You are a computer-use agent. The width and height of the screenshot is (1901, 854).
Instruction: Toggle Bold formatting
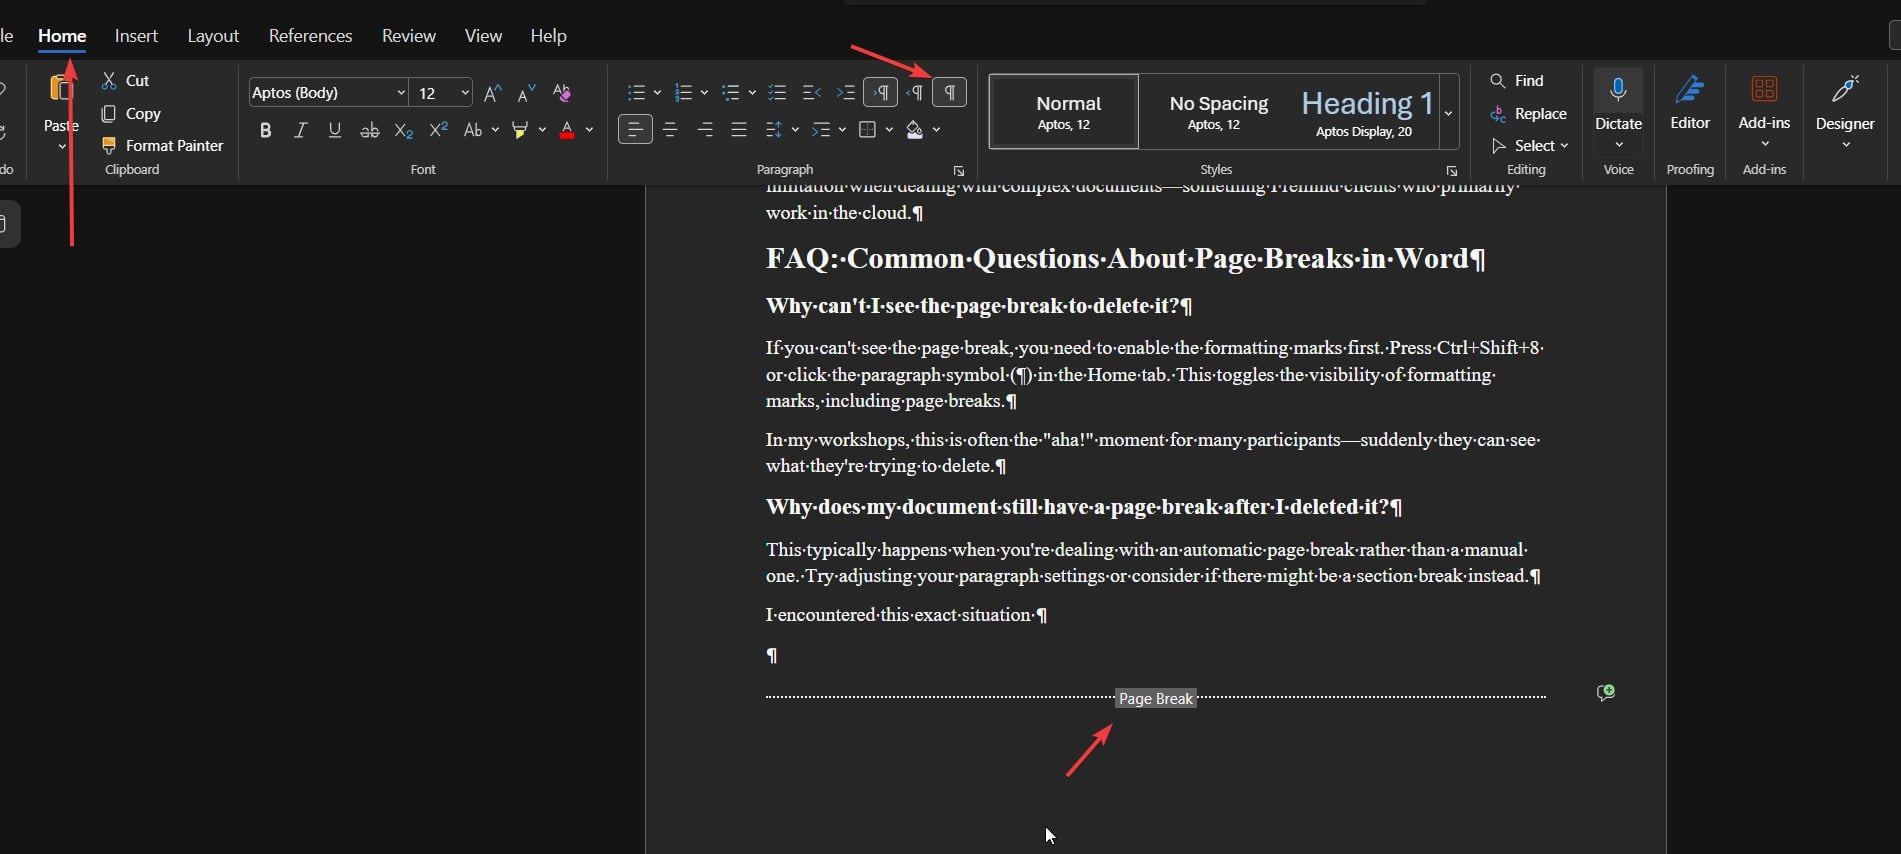tap(265, 130)
